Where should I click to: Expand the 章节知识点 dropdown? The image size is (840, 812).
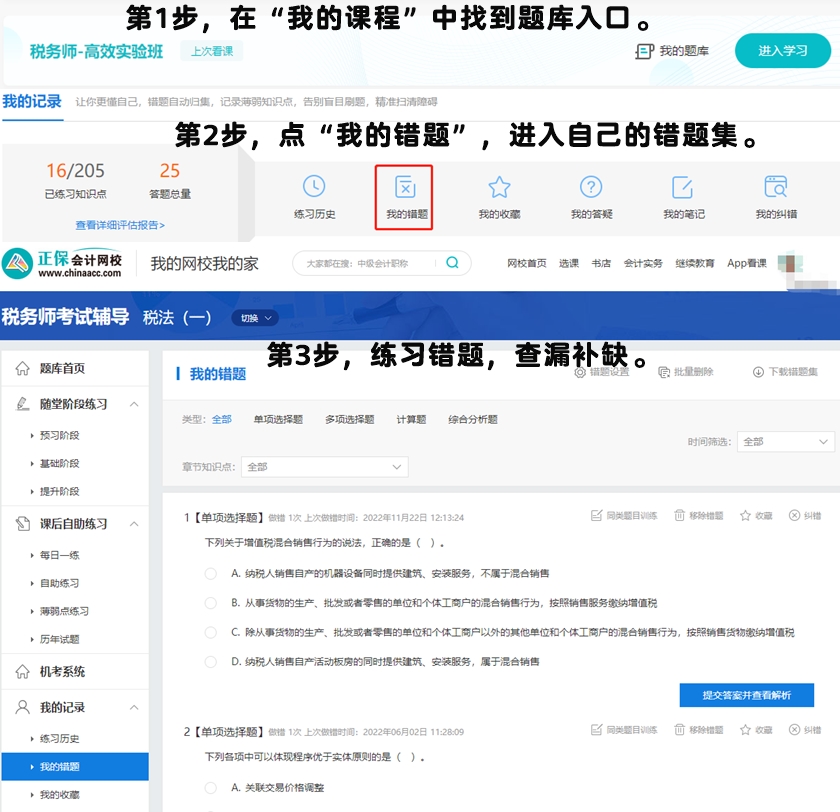click(x=325, y=466)
